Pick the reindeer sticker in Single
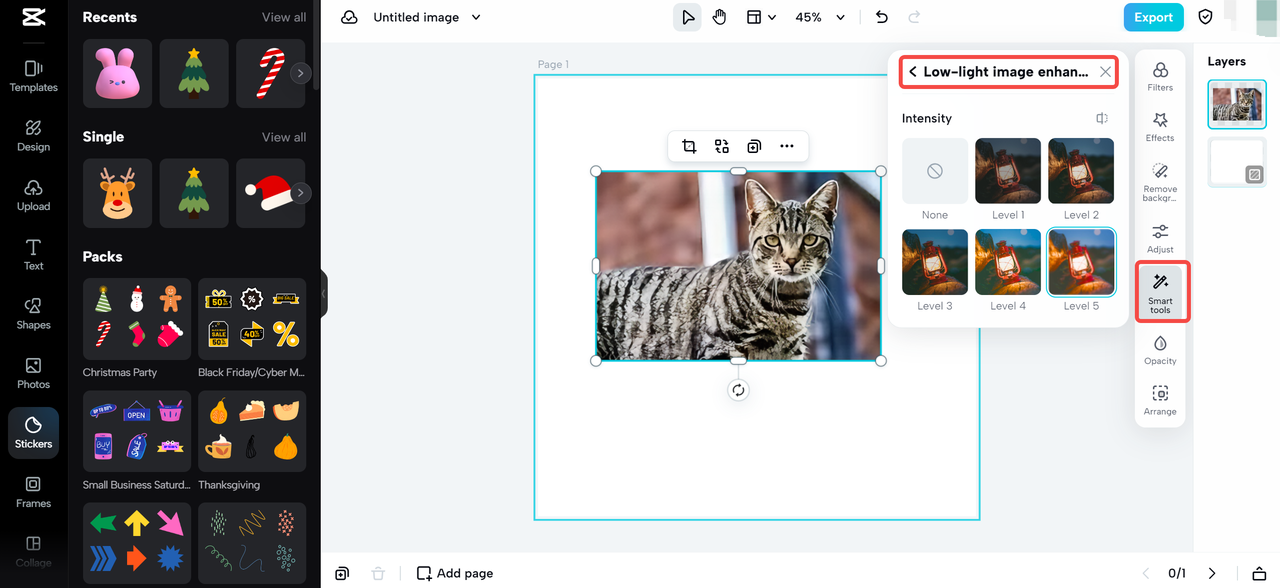Screen dimensions: 1280x588 [x=117, y=193]
